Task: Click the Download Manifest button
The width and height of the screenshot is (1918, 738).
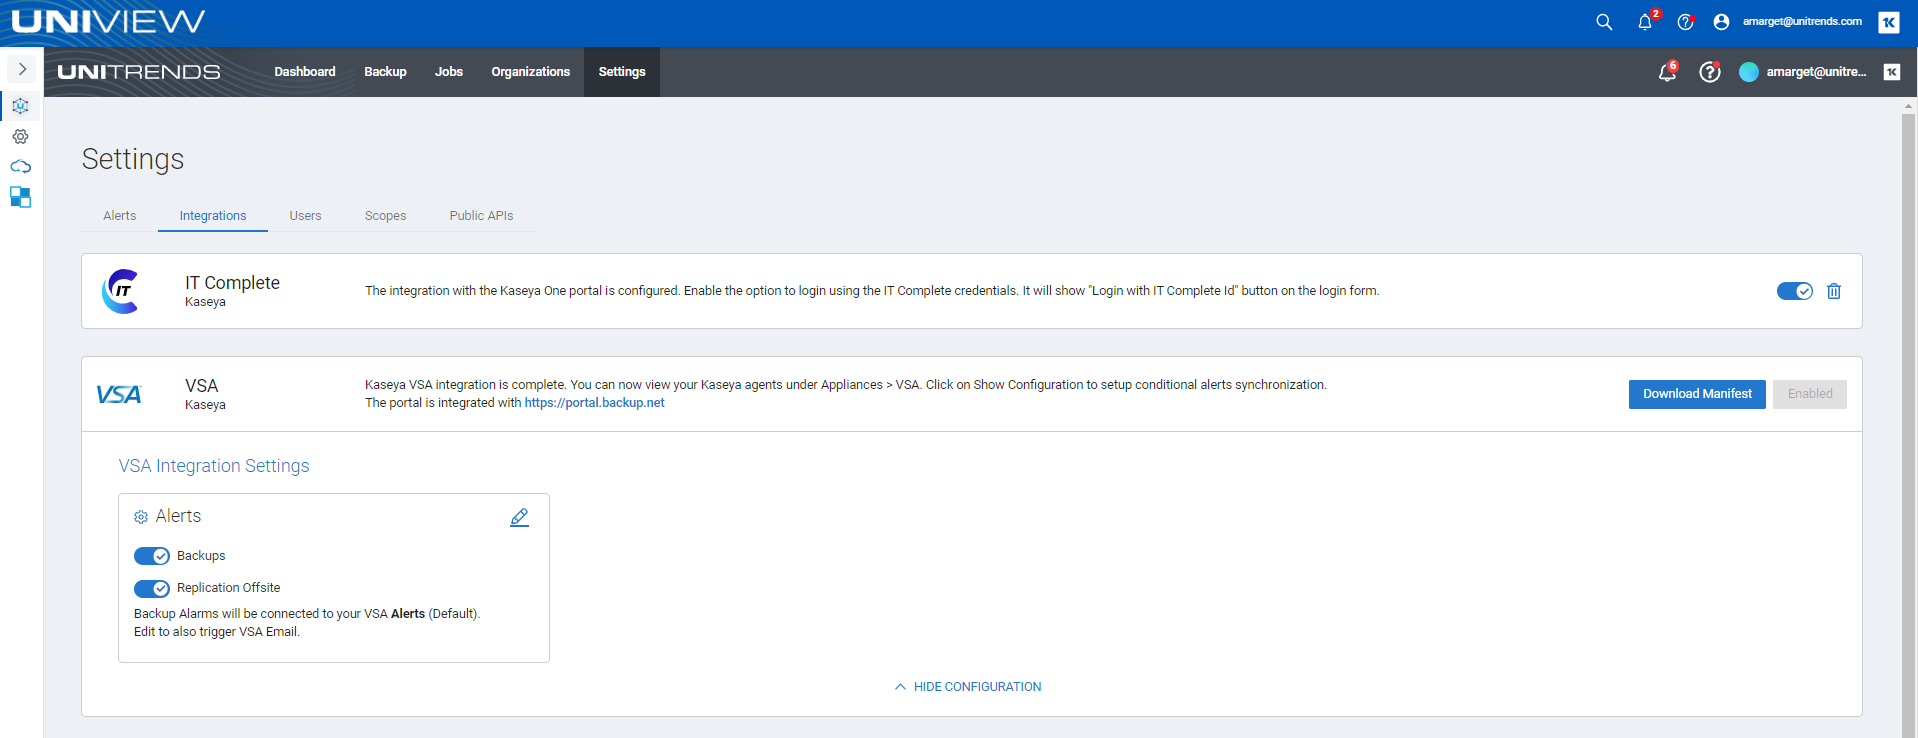Action: (1697, 394)
